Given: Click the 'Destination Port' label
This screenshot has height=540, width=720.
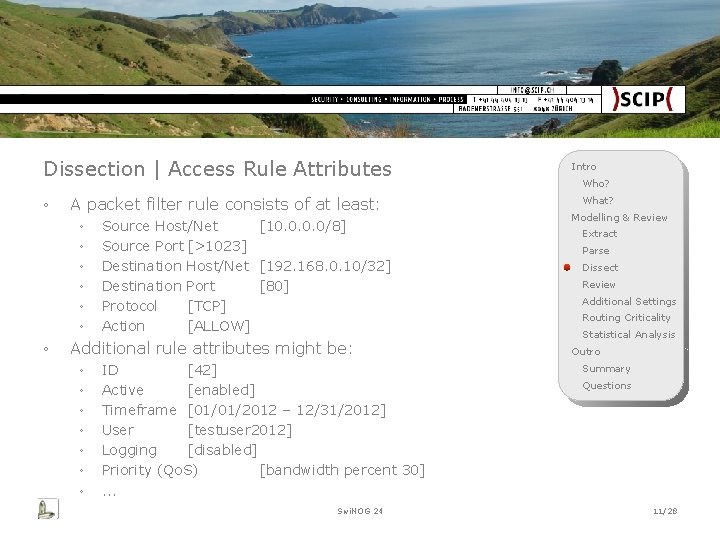Looking at the screenshot, I should [158, 286].
